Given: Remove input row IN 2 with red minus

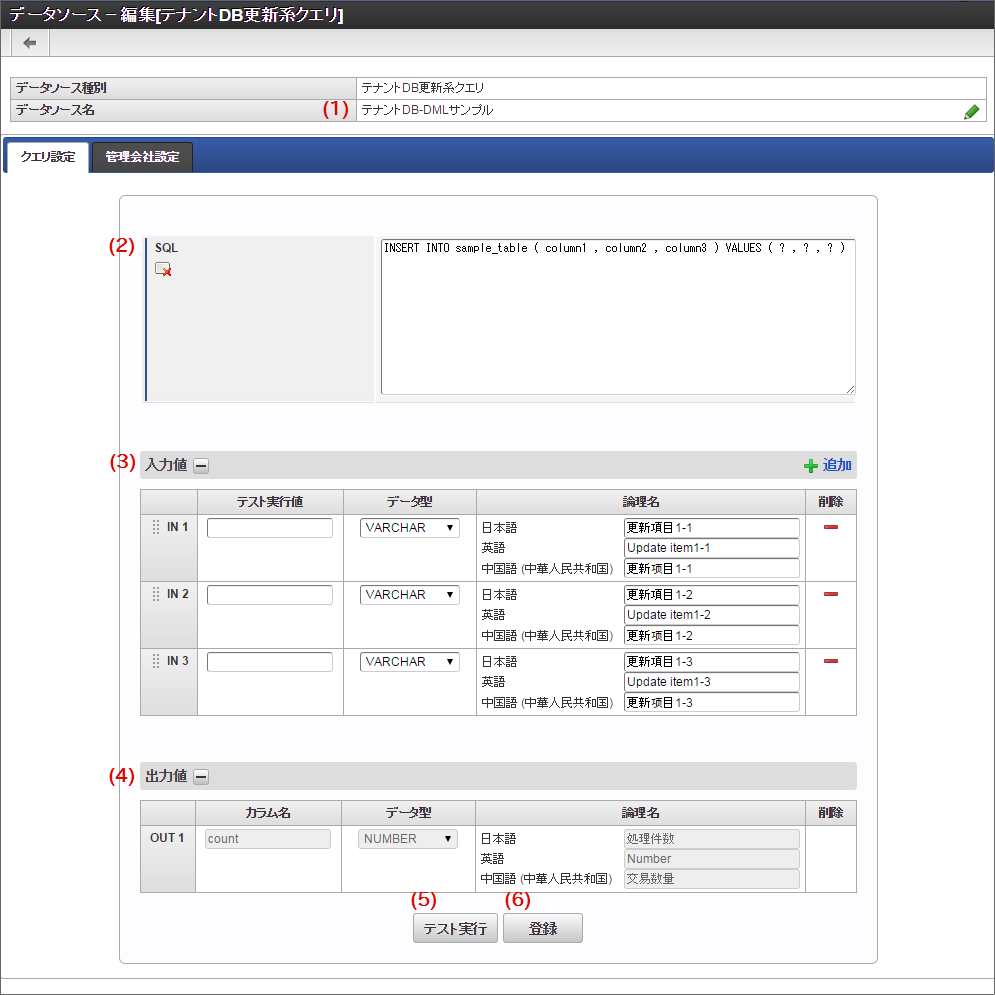Looking at the screenshot, I should click(x=830, y=594).
